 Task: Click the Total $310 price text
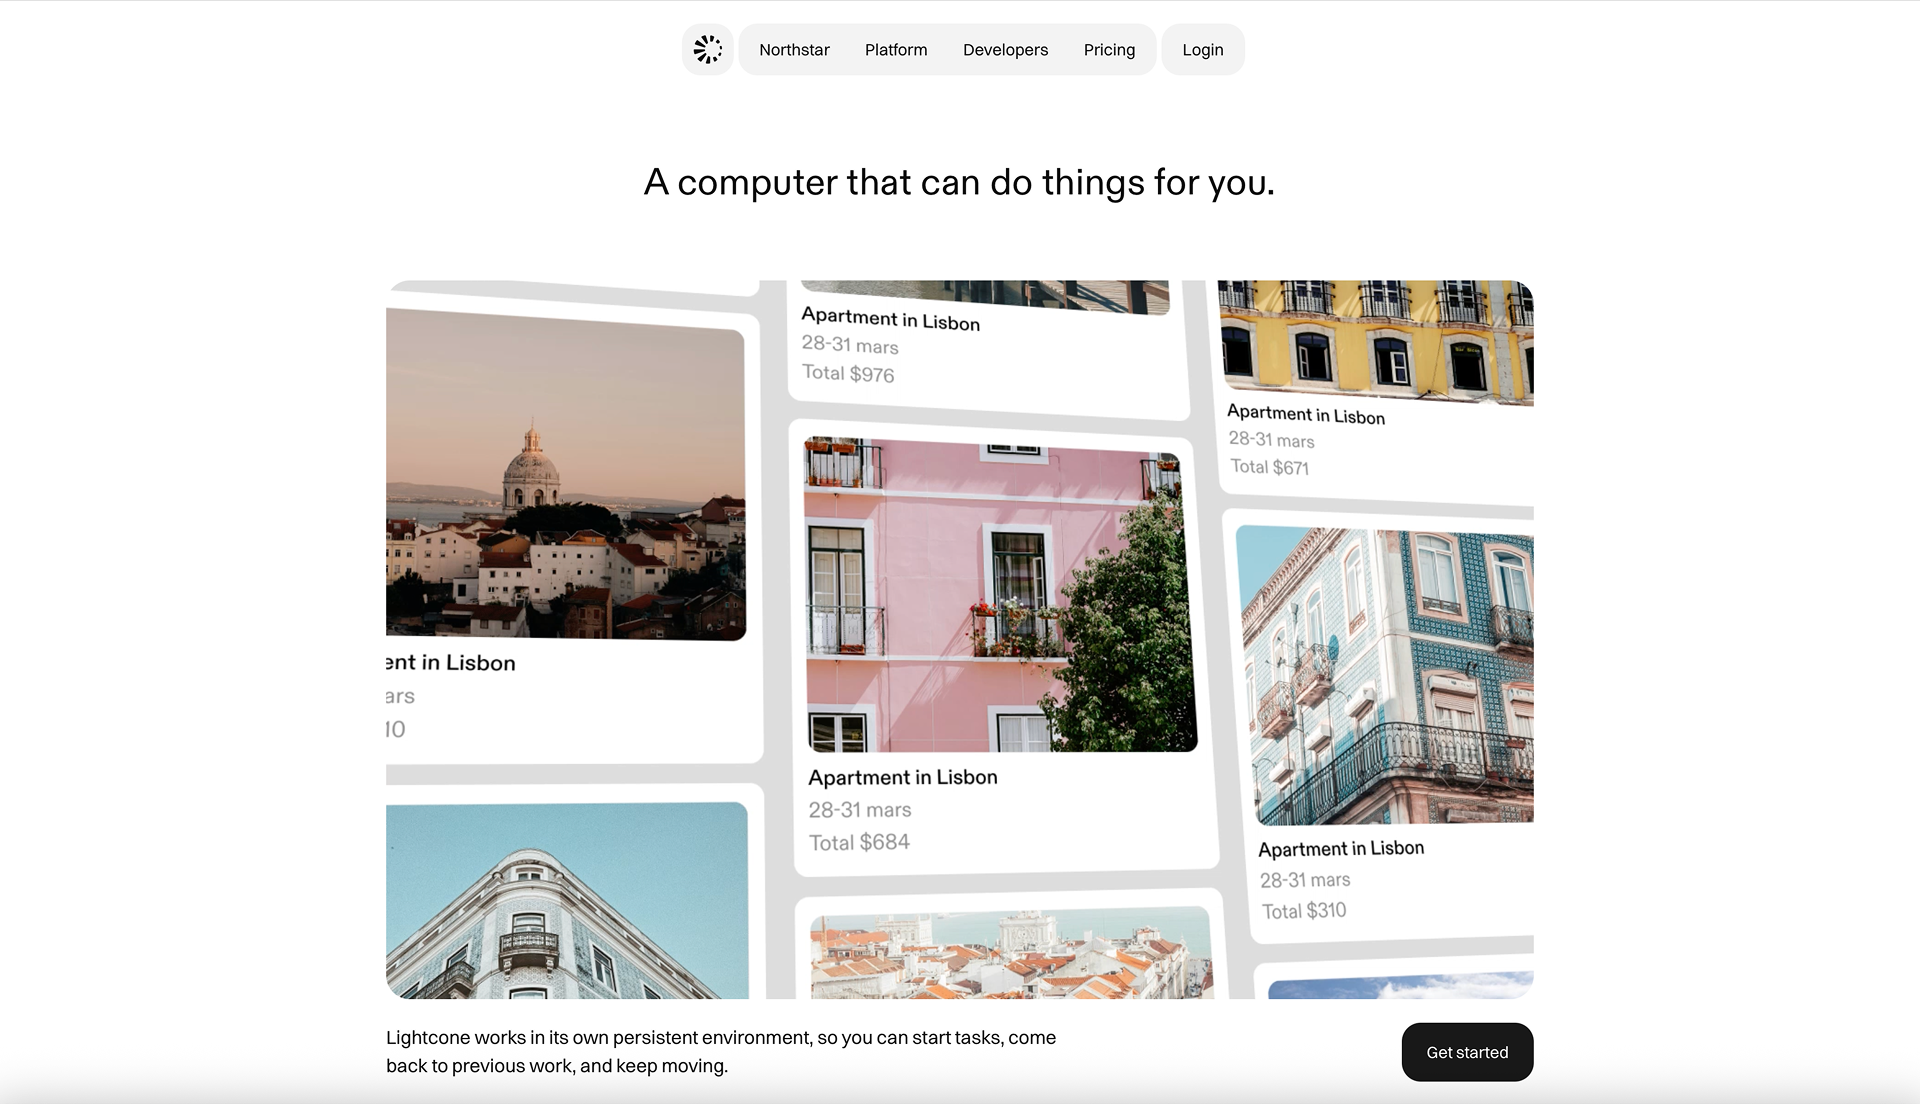[1303, 911]
